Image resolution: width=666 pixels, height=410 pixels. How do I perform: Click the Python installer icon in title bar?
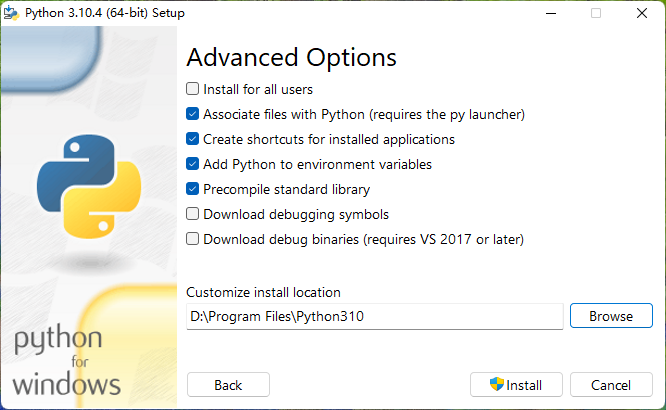point(11,13)
